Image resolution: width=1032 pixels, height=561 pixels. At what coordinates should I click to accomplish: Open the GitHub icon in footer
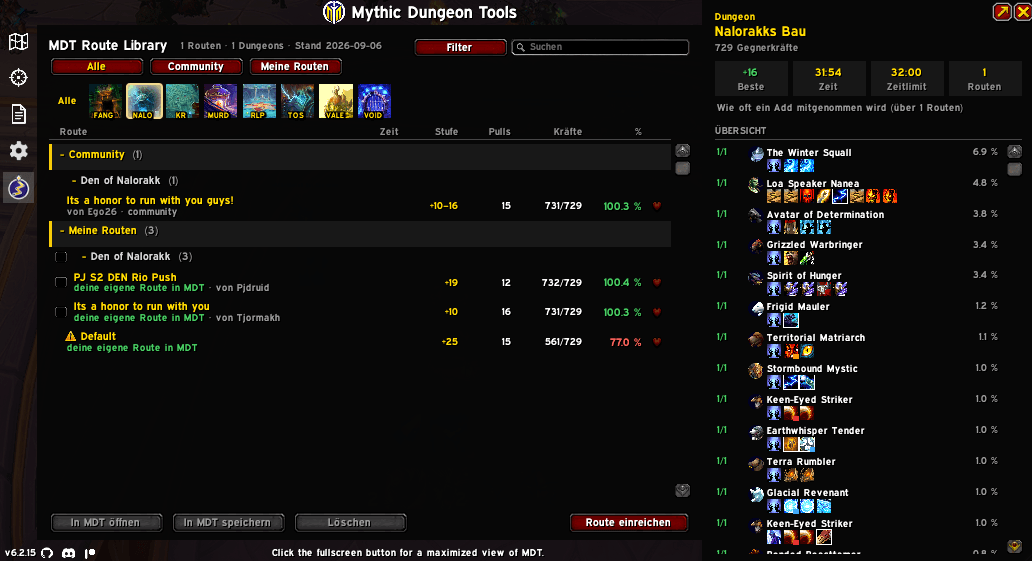[x=47, y=553]
